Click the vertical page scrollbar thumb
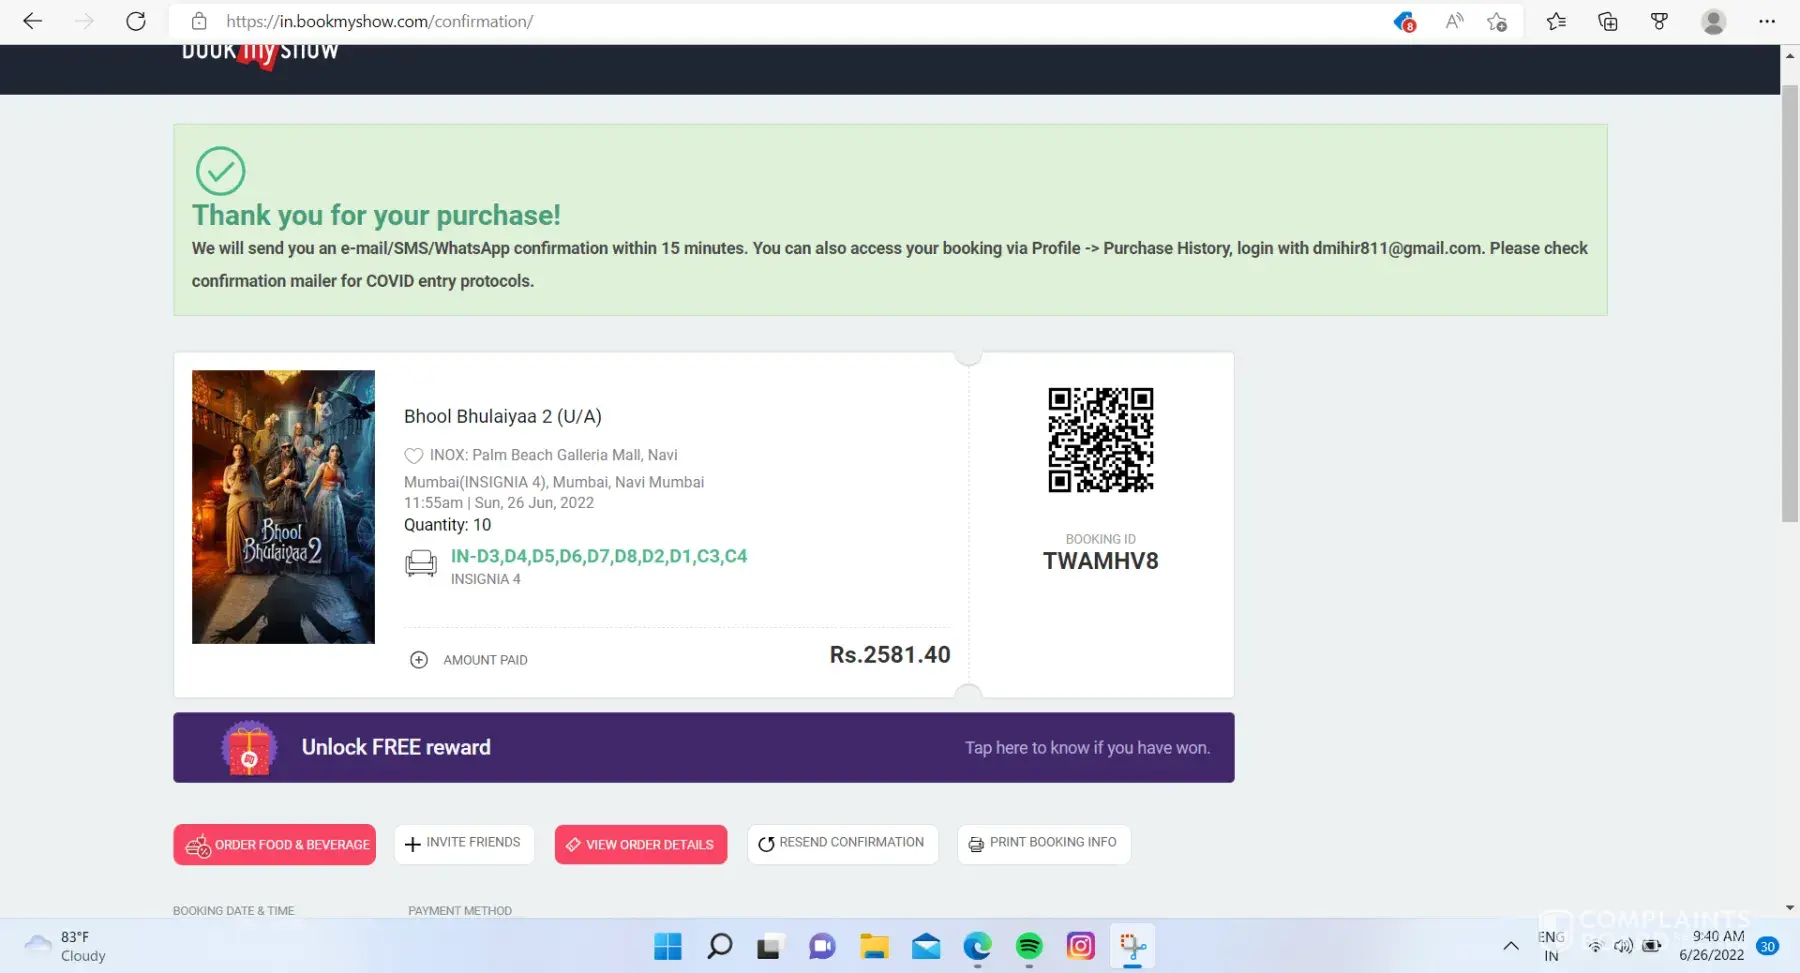Viewport: 1800px width, 973px height. [x=1790, y=303]
